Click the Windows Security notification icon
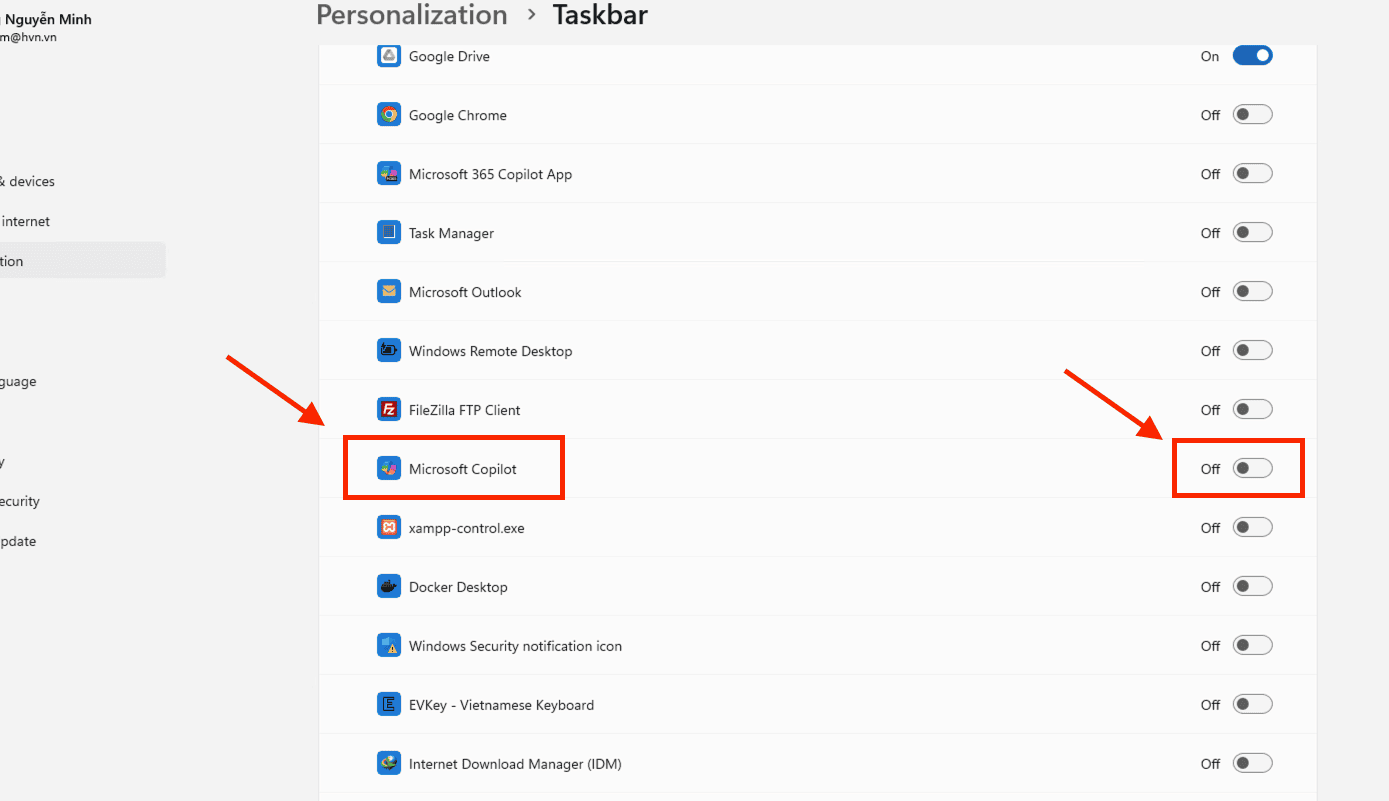This screenshot has height=801, width=1389. [x=388, y=645]
